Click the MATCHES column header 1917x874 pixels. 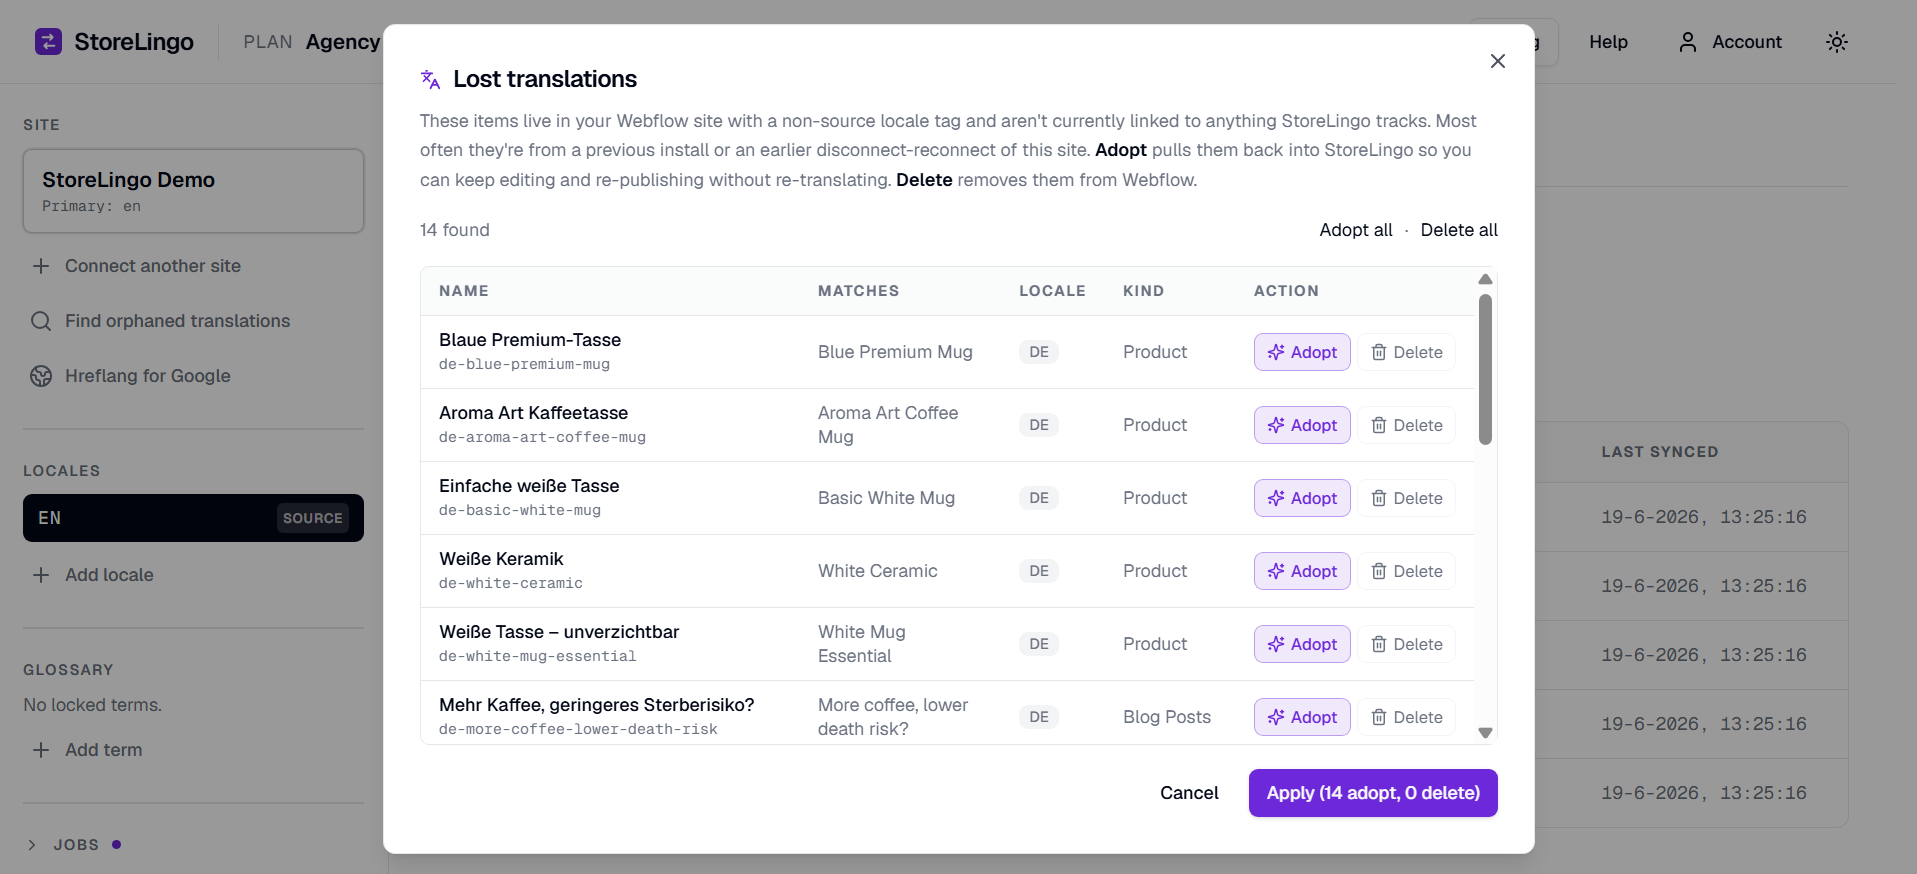coord(858,291)
